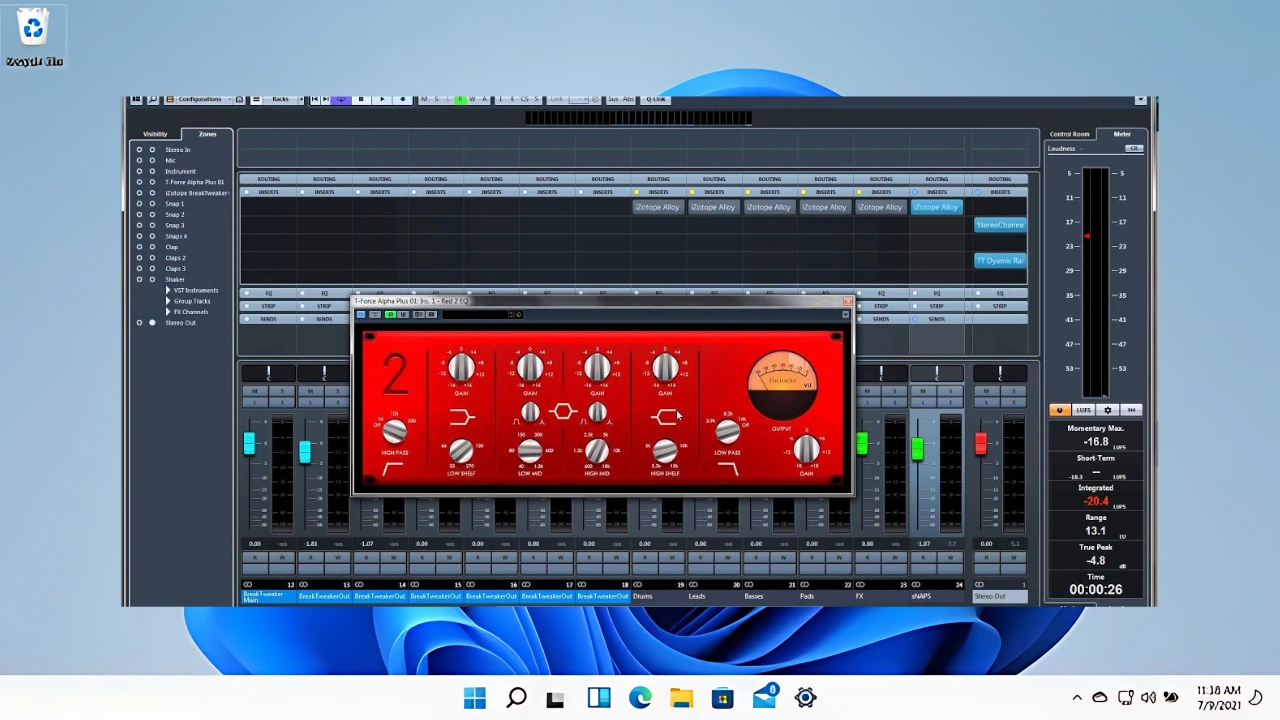Mute the Stereo Out channel
Viewport: 1280px width, 720px height.
[986, 391]
